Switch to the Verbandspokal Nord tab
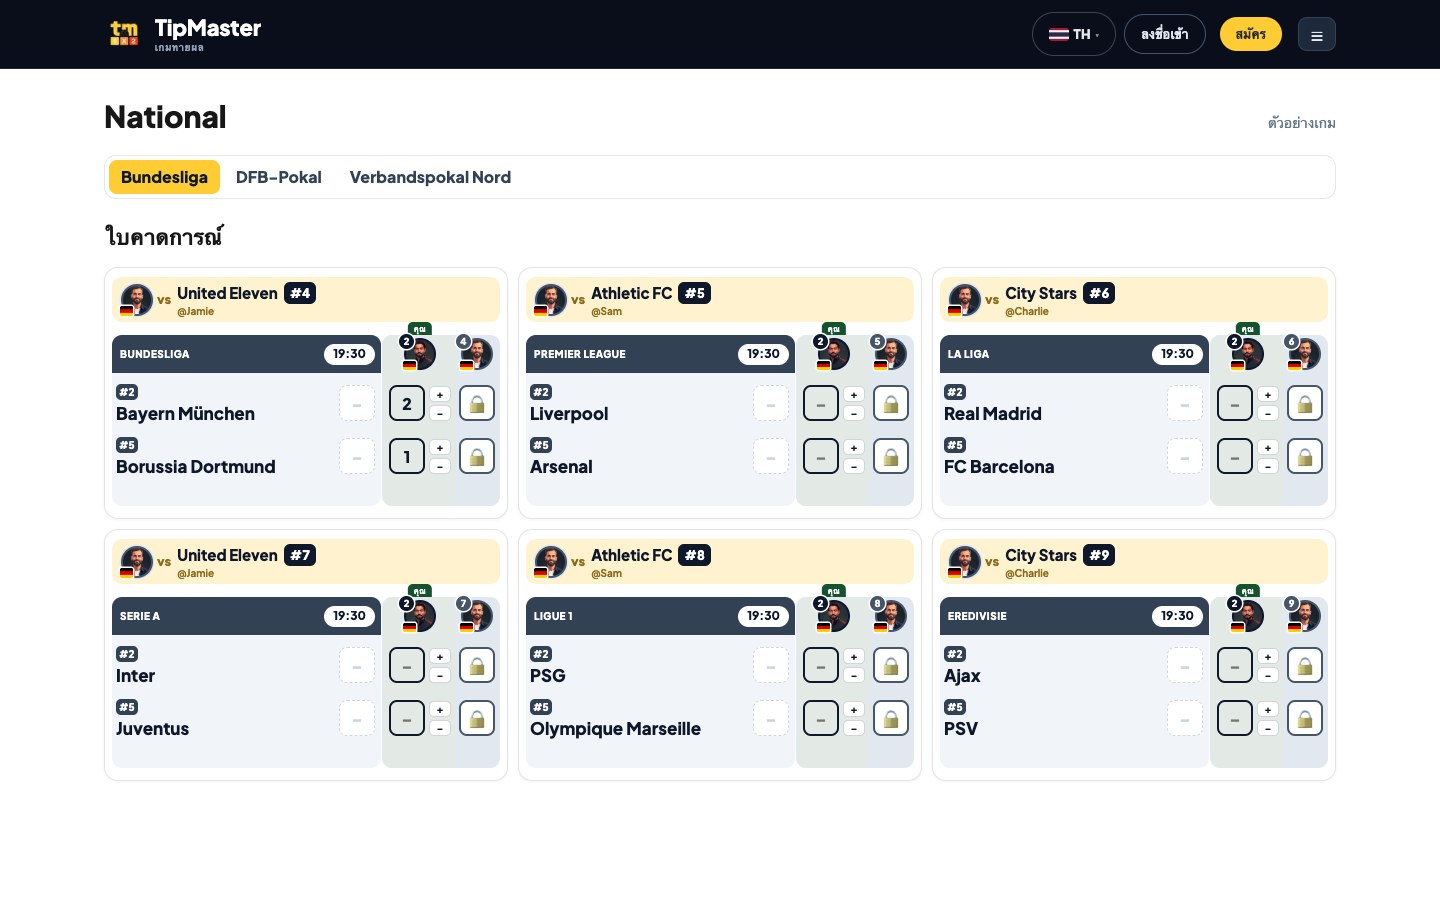The width and height of the screenshot is (1440, 900). (x=430, y=177)
